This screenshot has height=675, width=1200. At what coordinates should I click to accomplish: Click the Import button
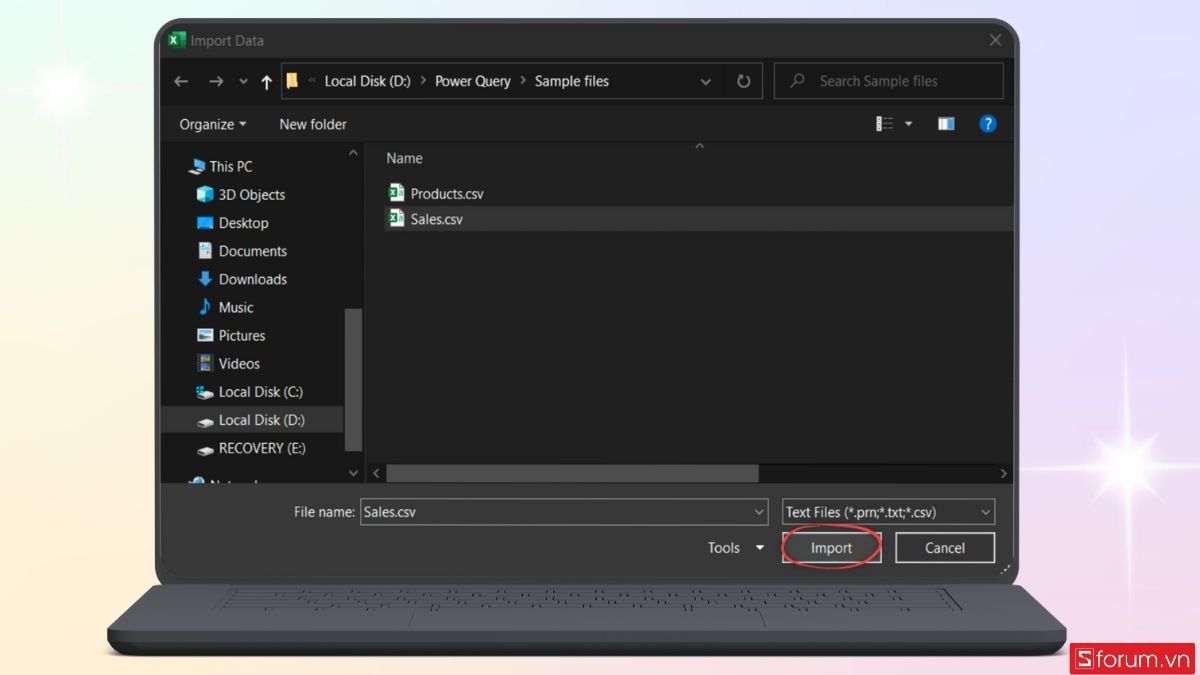pyautogui.click(x=831, y=548)
